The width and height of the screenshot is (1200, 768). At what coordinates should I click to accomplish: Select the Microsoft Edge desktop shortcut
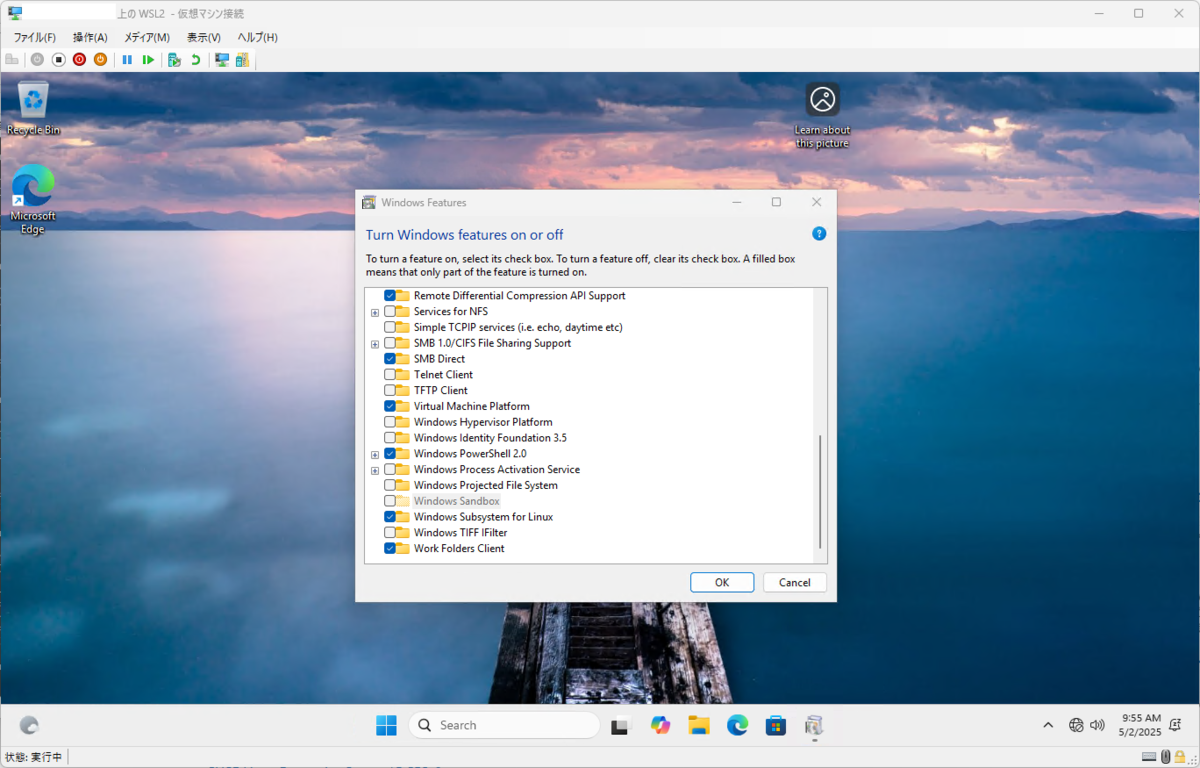tap(33, 199)
